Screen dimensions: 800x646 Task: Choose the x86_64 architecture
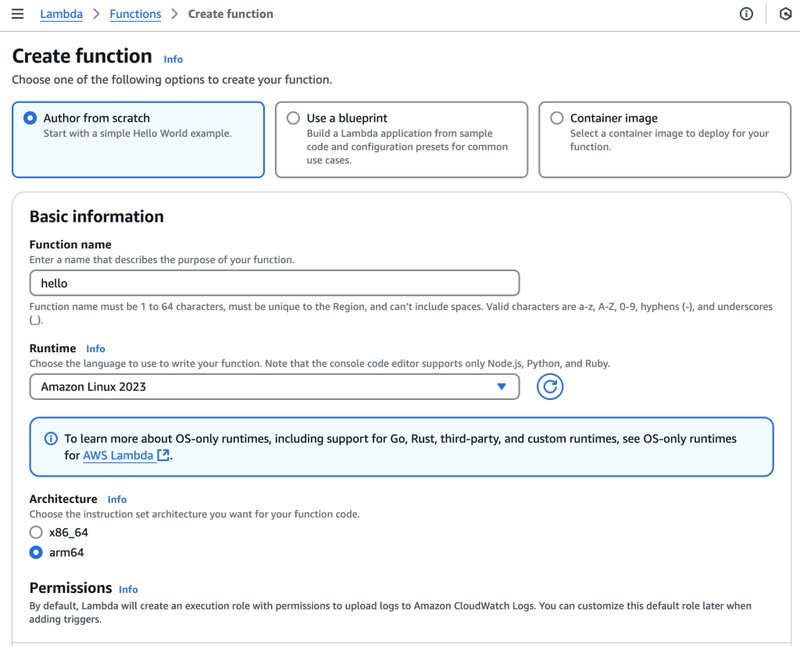click(x=37, y=532)
